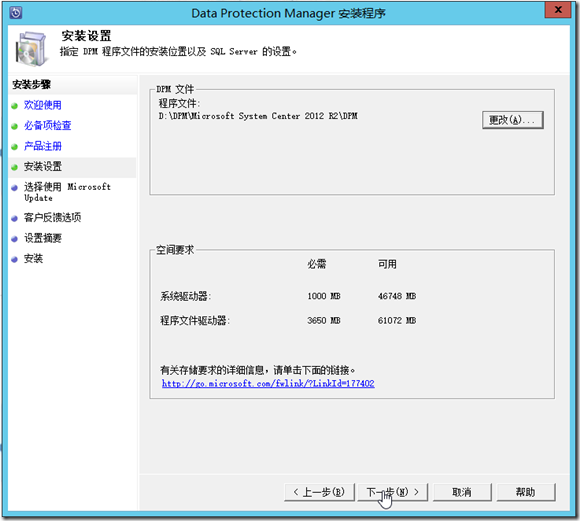Click the green bullet beside 必备项检查
The height and width of the screenshot is (521, 580).
14,127
